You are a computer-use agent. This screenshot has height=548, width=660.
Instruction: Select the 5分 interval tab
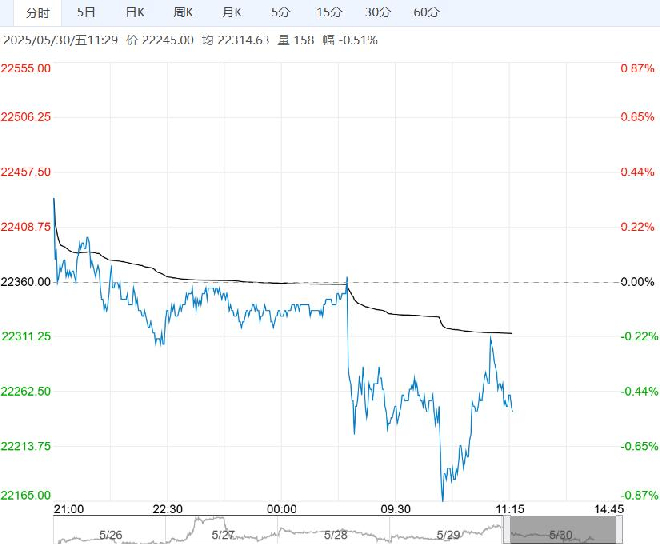point(280,12)
